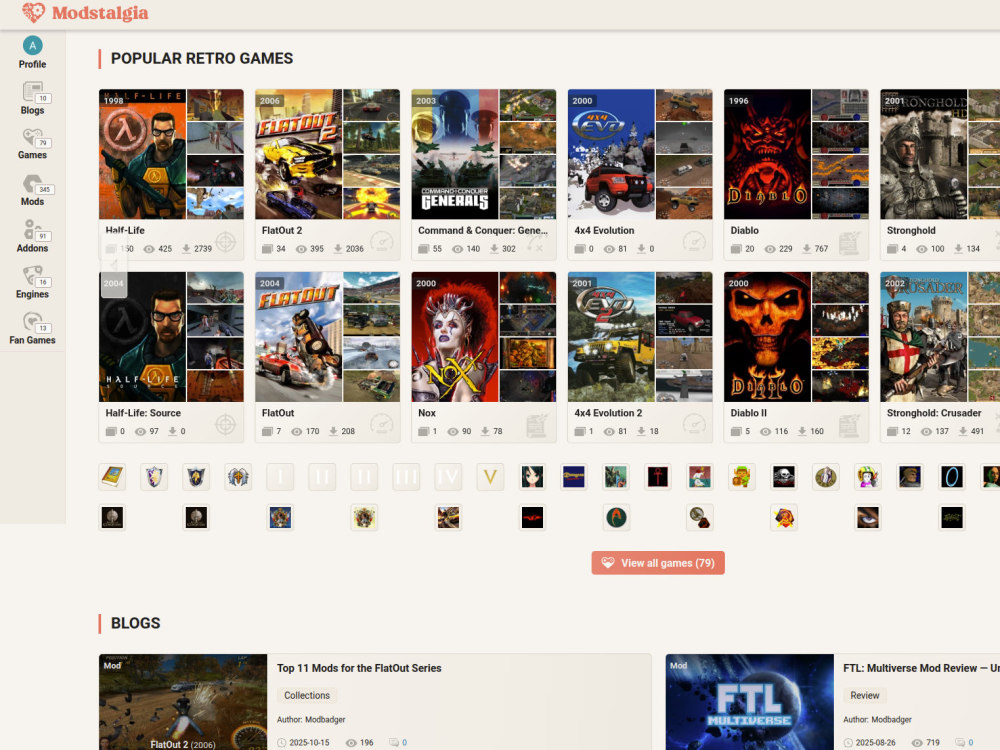Click the Fan Games label in sidebar

click(33, 340)
